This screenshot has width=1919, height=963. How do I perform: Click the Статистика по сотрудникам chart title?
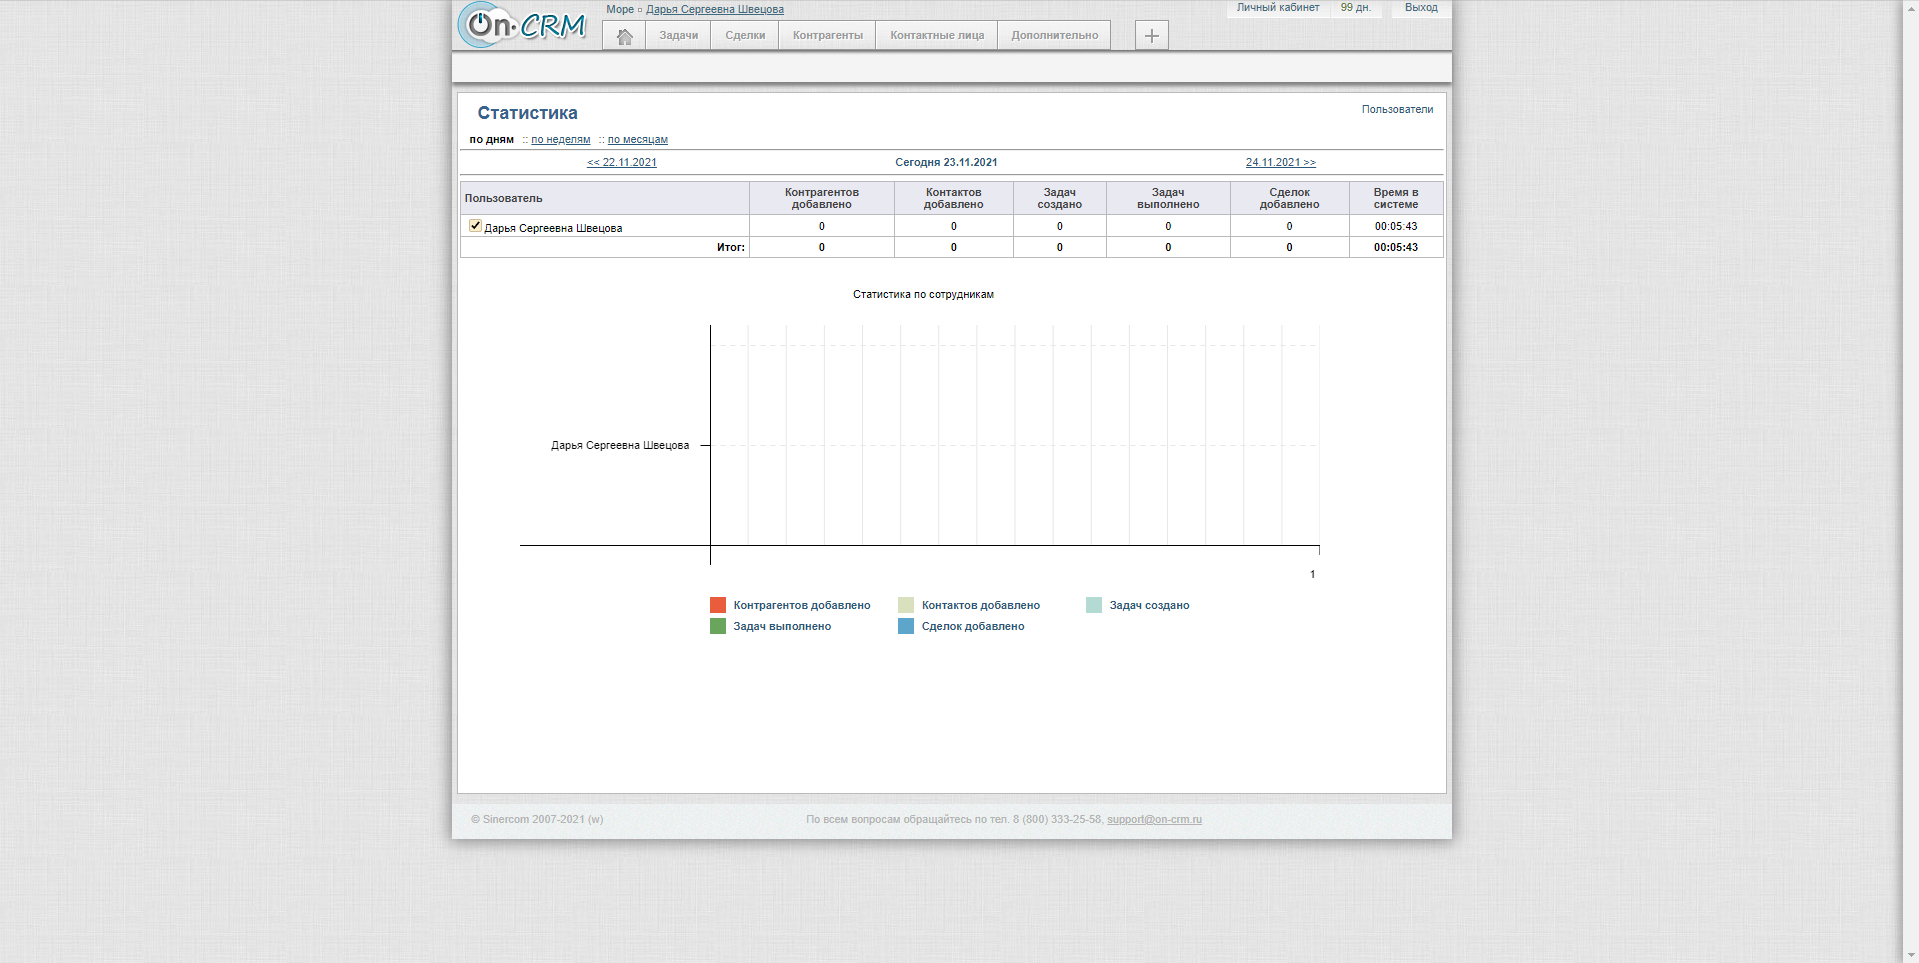point(923,295)
